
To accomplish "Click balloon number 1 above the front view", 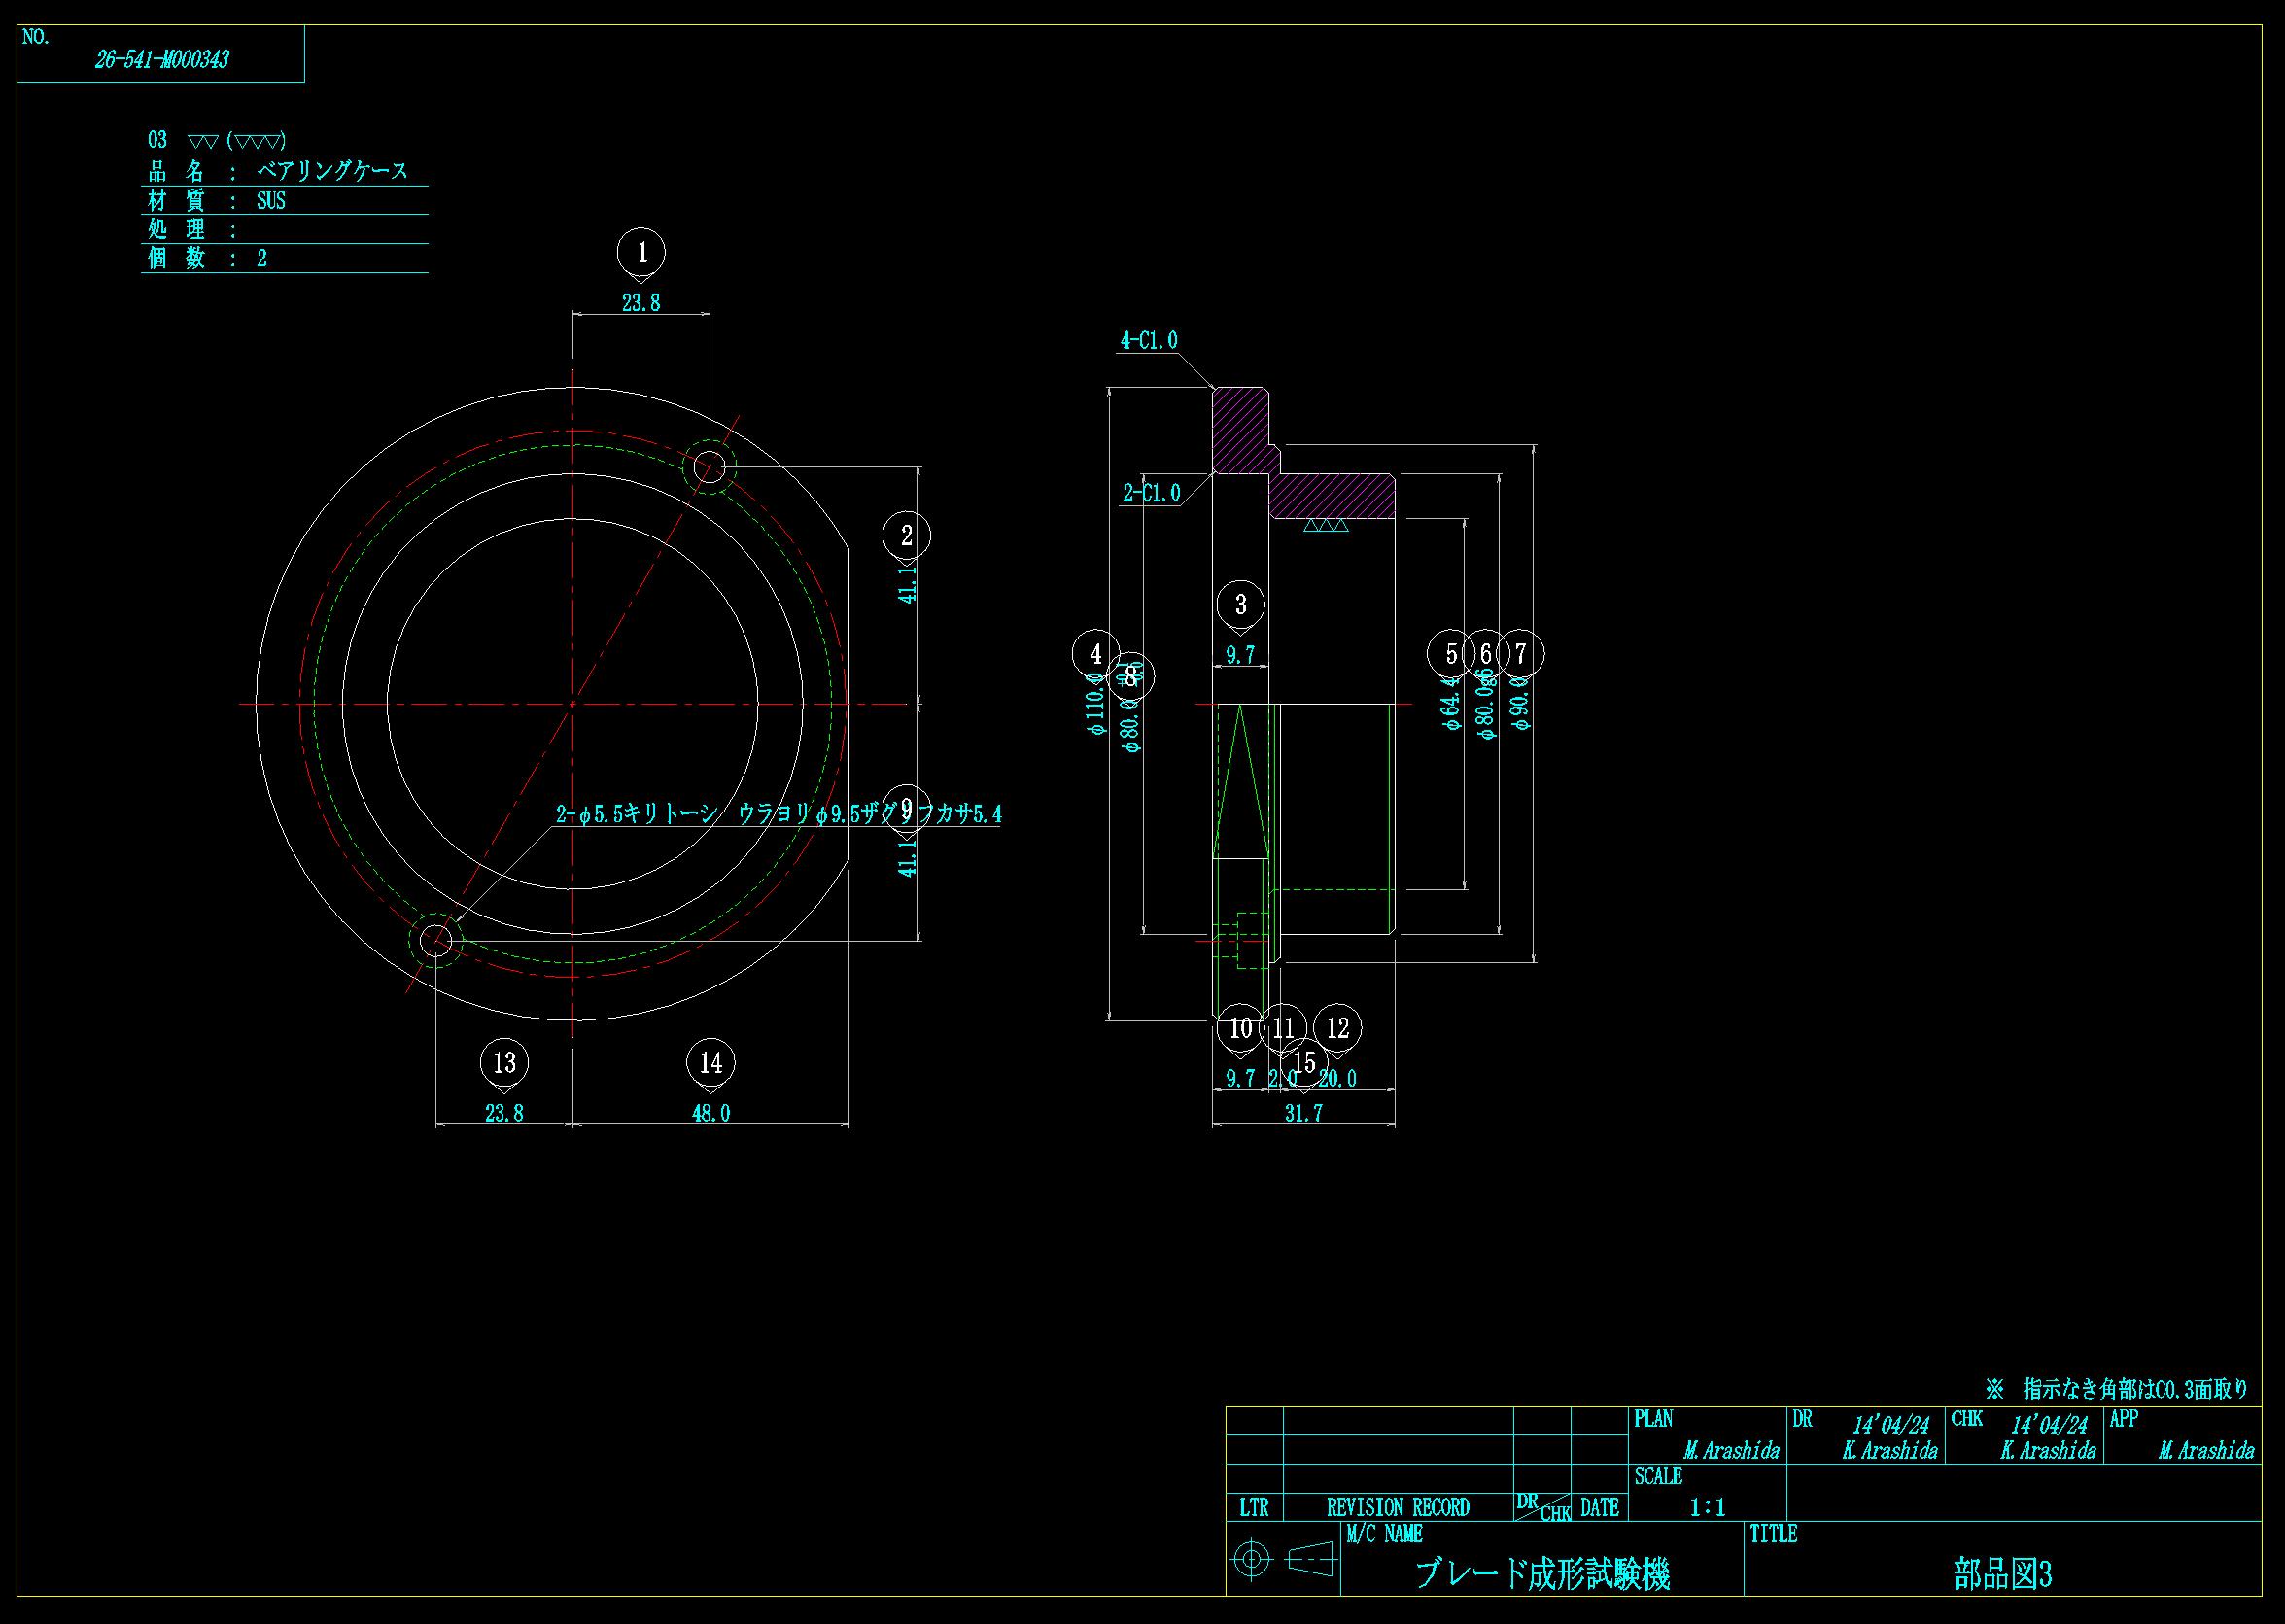I will coord(642,252).
